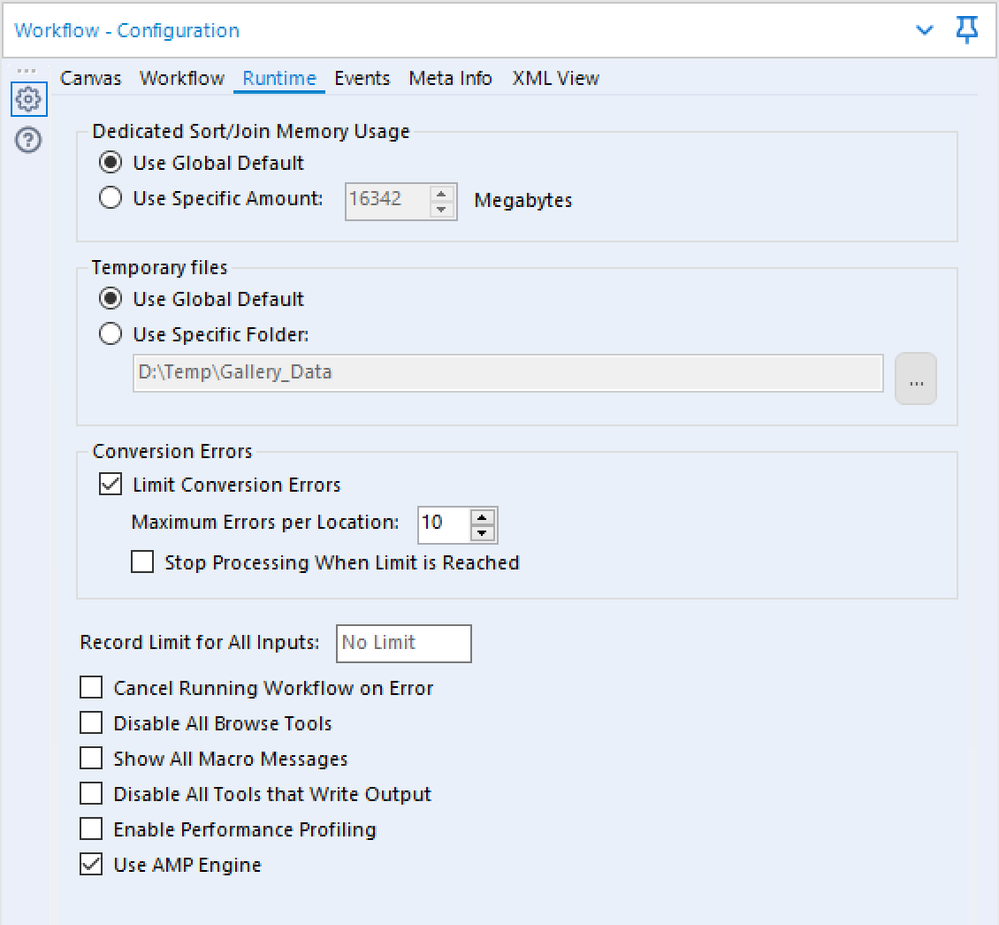
Task: Browse for temporary folder with ellipsis button
Action: [x=915, y=378]
